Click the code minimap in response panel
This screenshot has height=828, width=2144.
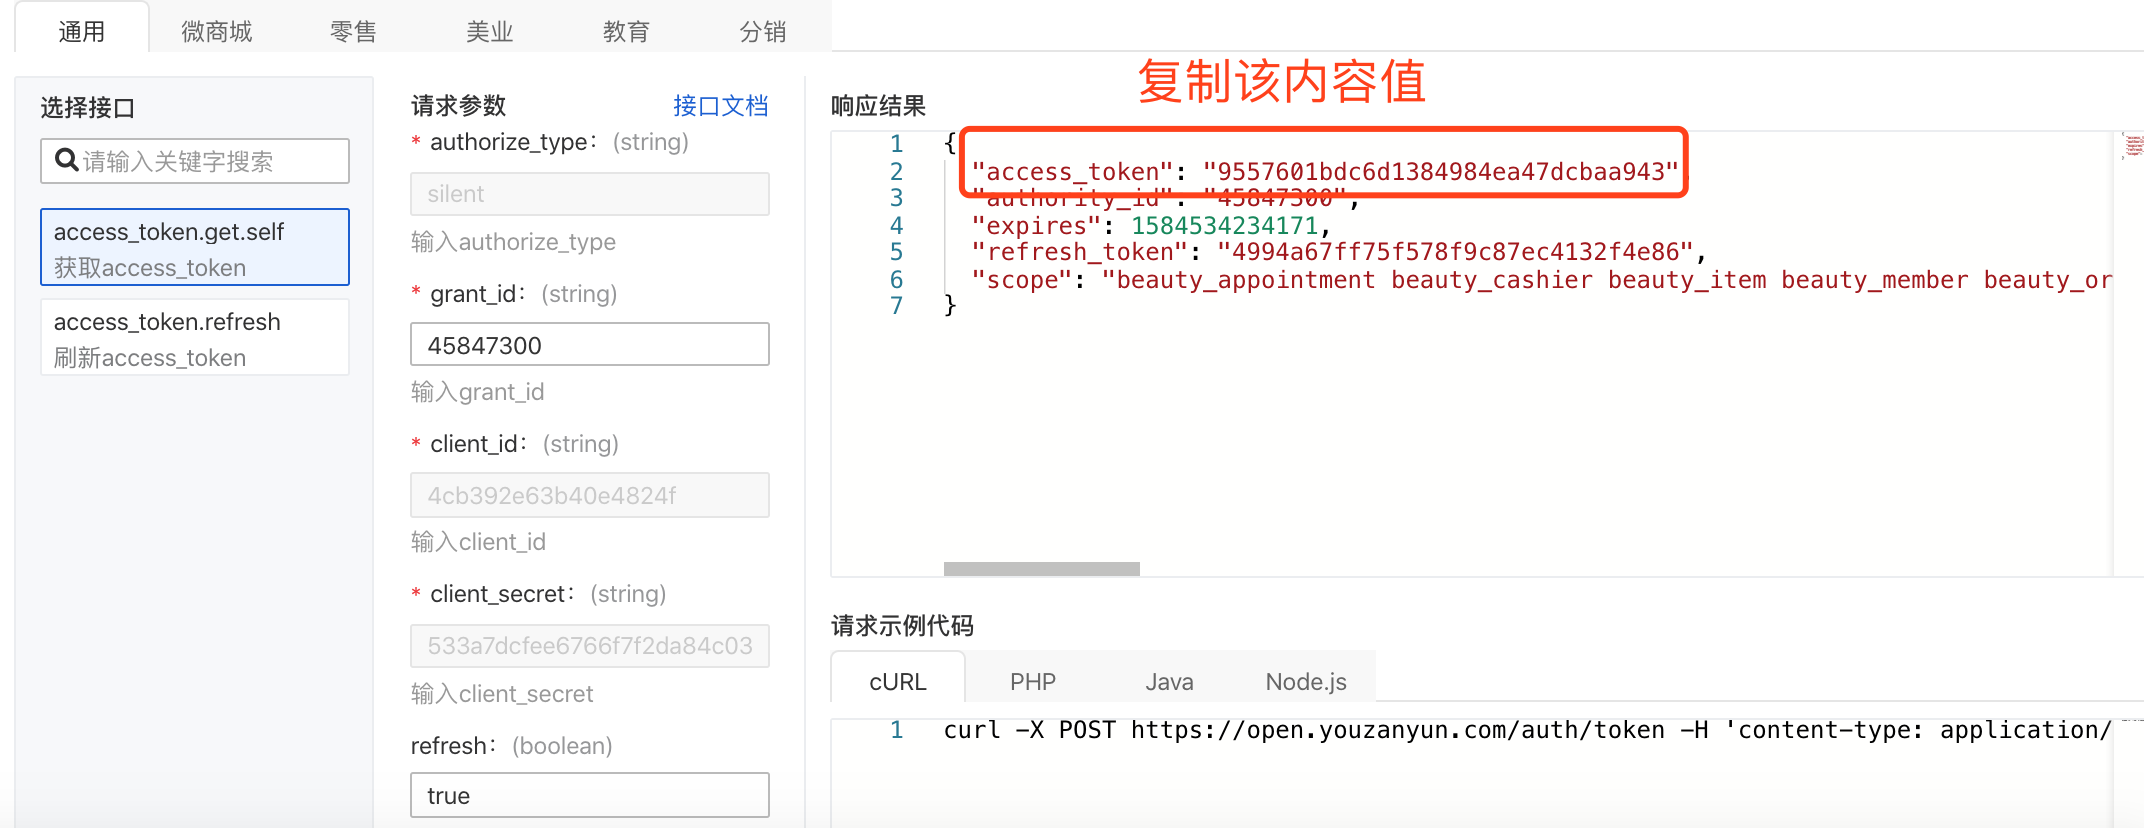(2134, 146)
